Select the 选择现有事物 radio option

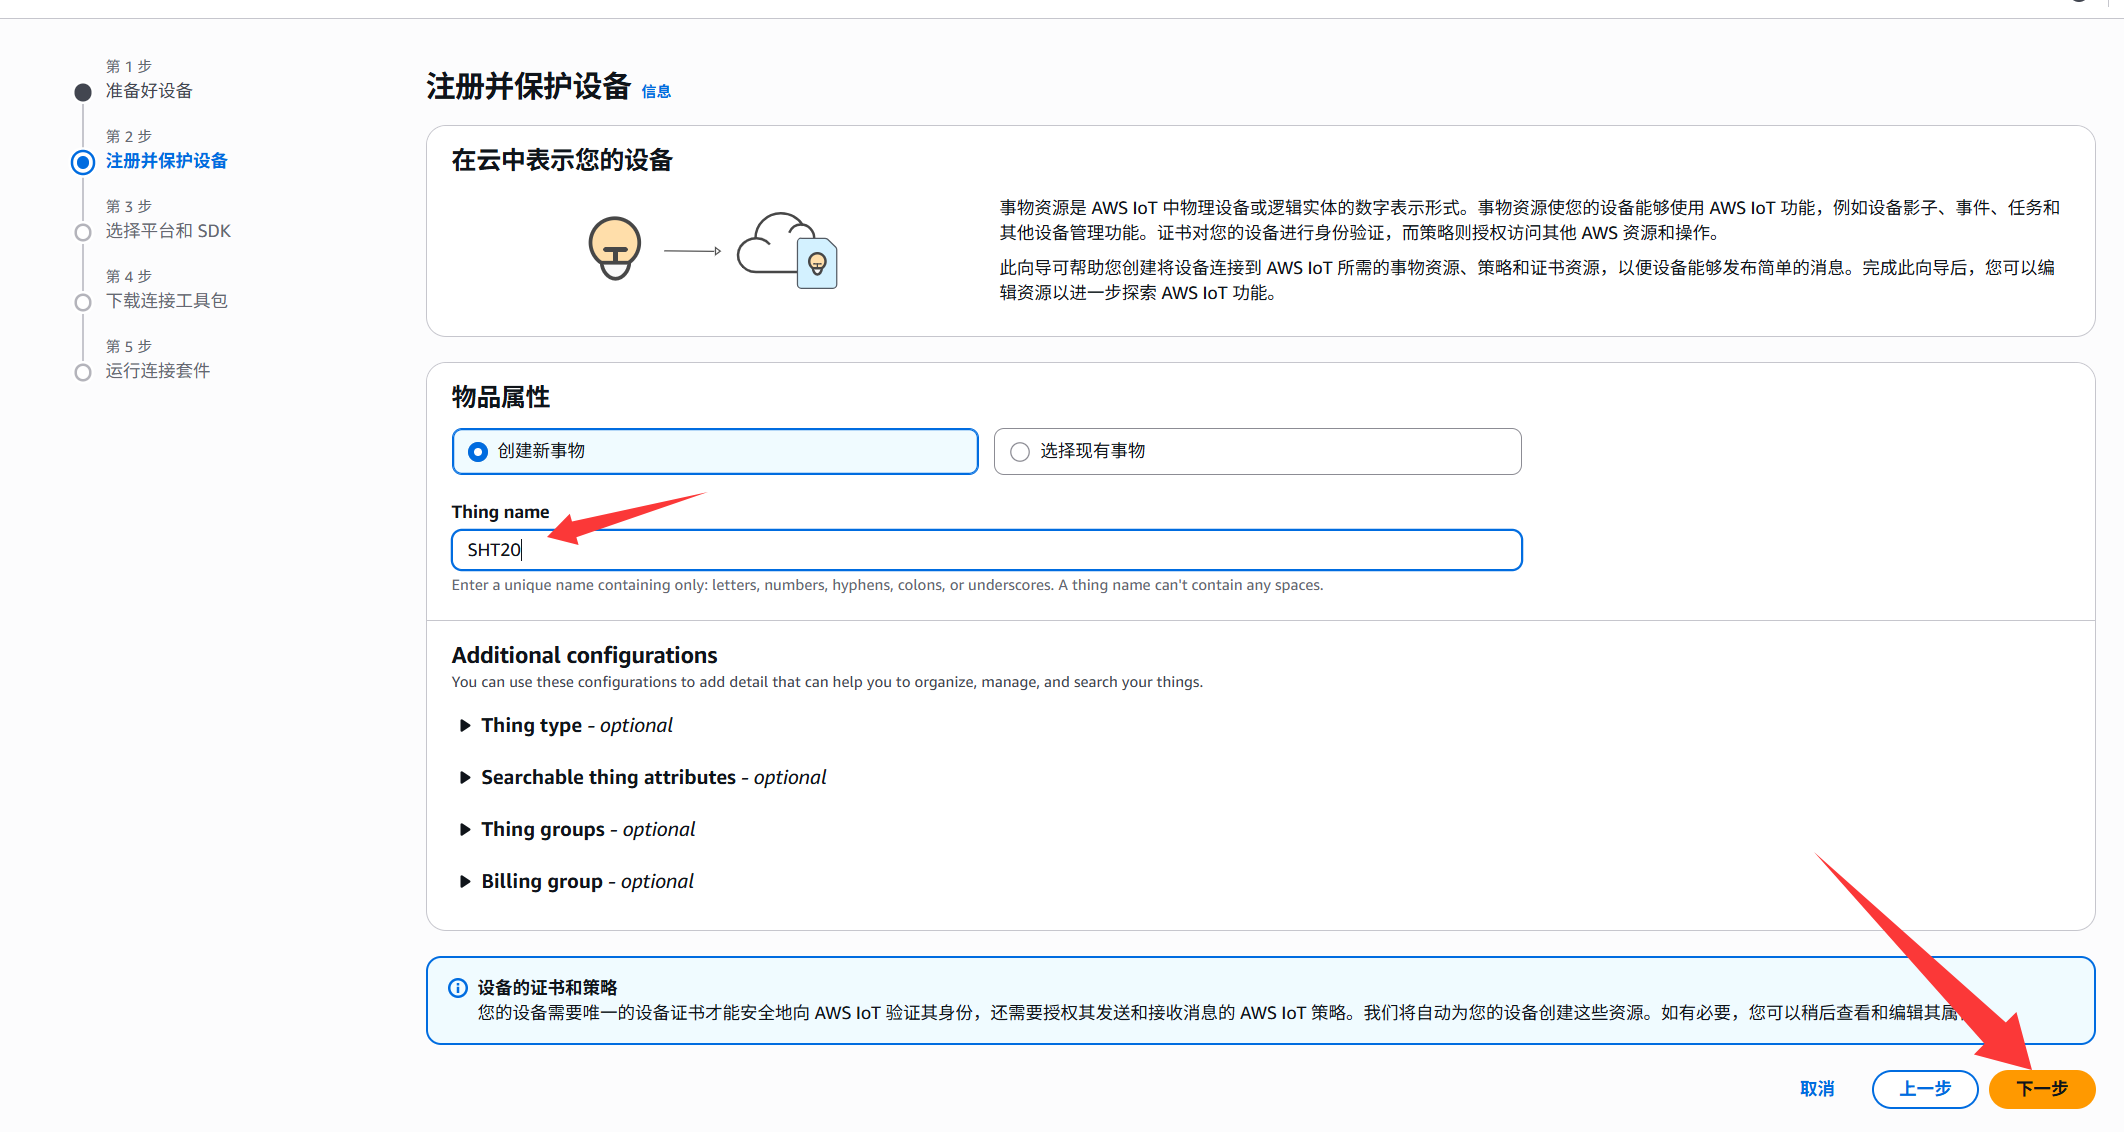[1020, 452]
